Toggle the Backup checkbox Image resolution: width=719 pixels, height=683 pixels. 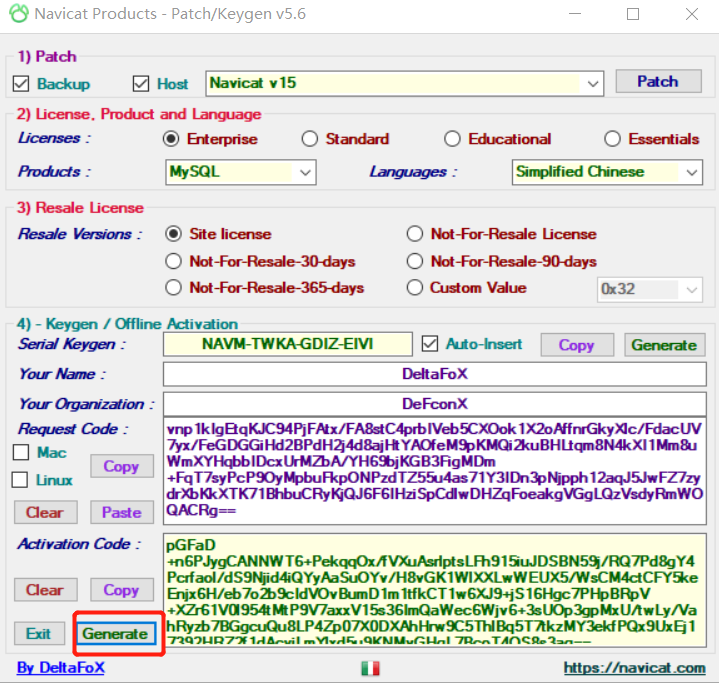21,84
